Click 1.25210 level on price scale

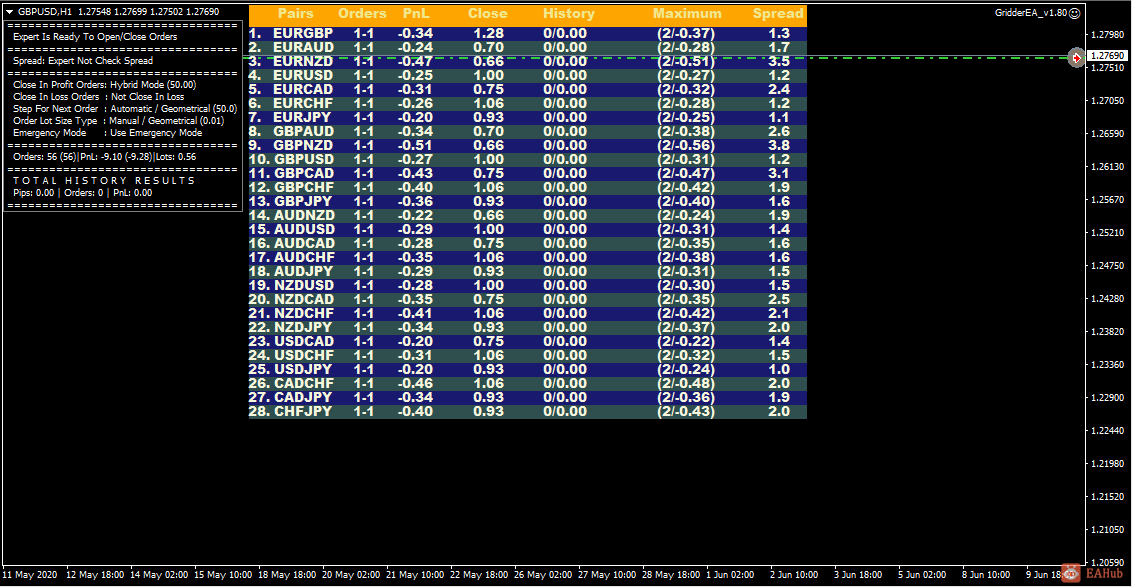pos(1107,233)
